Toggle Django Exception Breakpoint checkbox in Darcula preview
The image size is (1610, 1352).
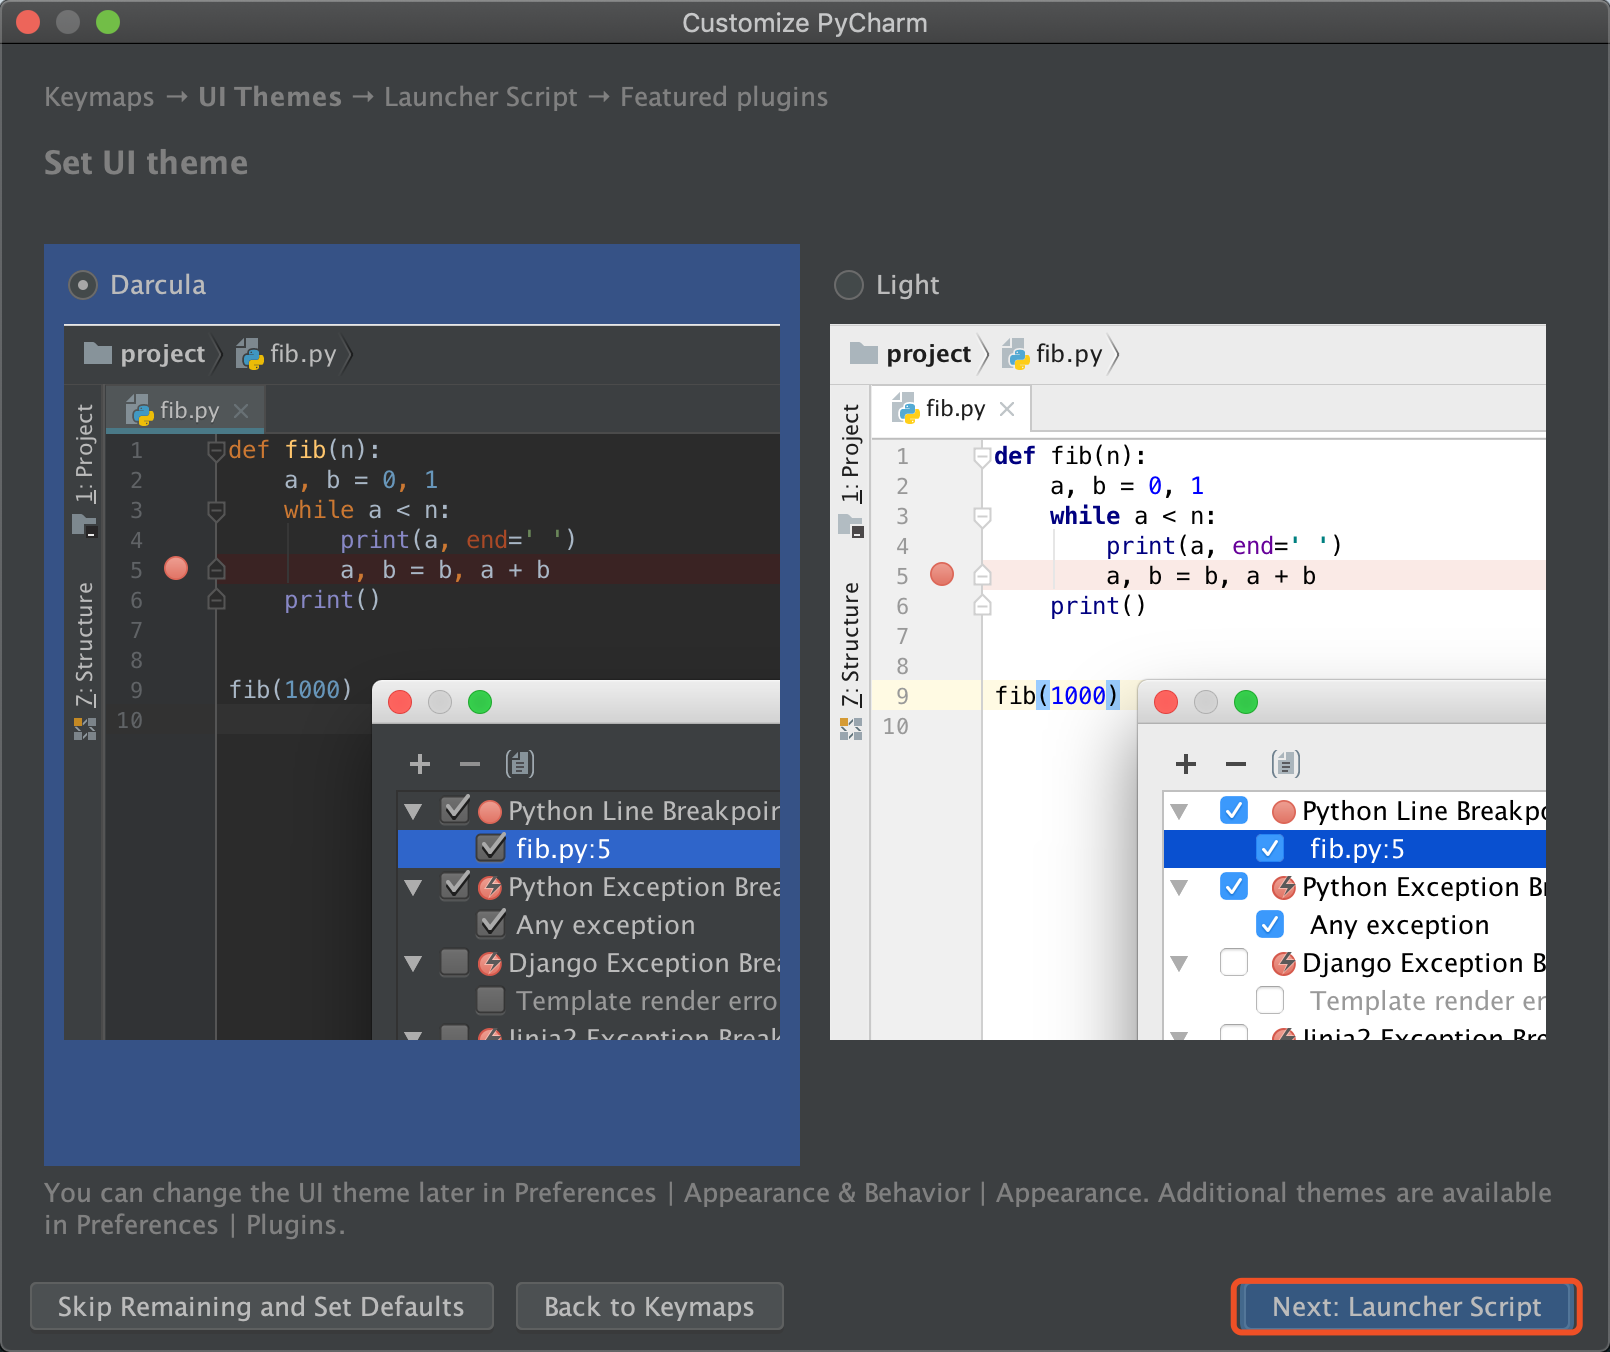point(455,962)
